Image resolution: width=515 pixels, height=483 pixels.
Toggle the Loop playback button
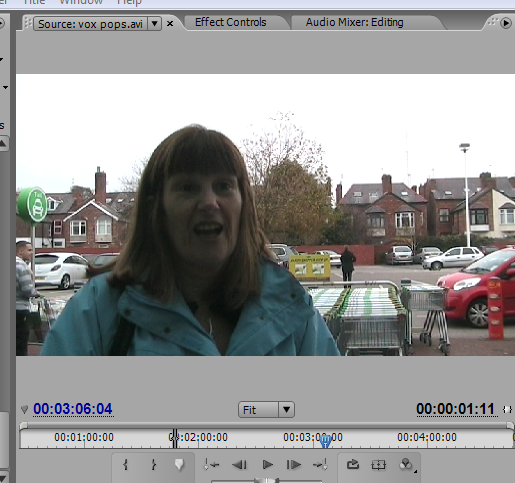(x=353, y=464)
